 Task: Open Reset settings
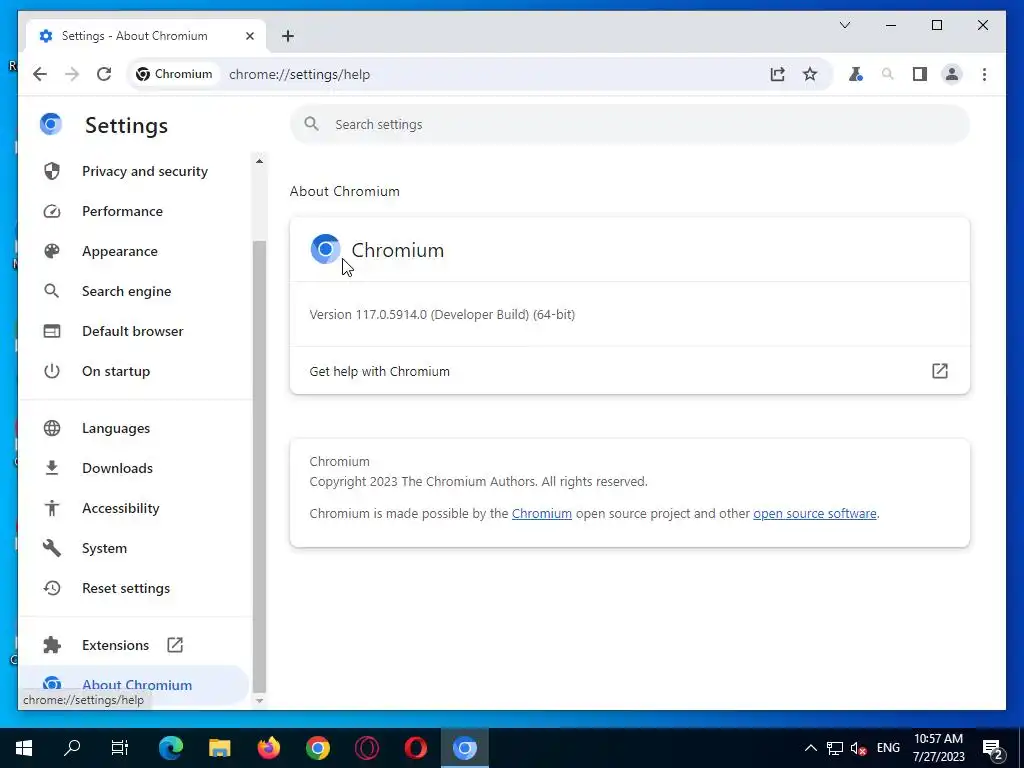point(135,588)
